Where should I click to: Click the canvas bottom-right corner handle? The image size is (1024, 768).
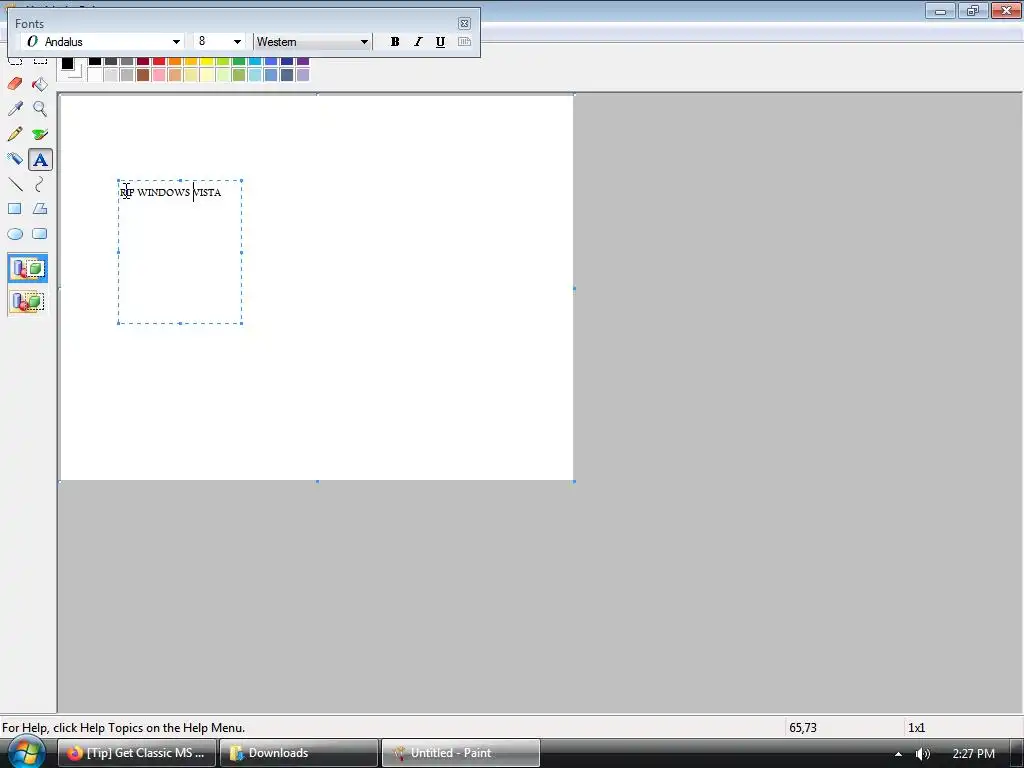tap(574, 482)
